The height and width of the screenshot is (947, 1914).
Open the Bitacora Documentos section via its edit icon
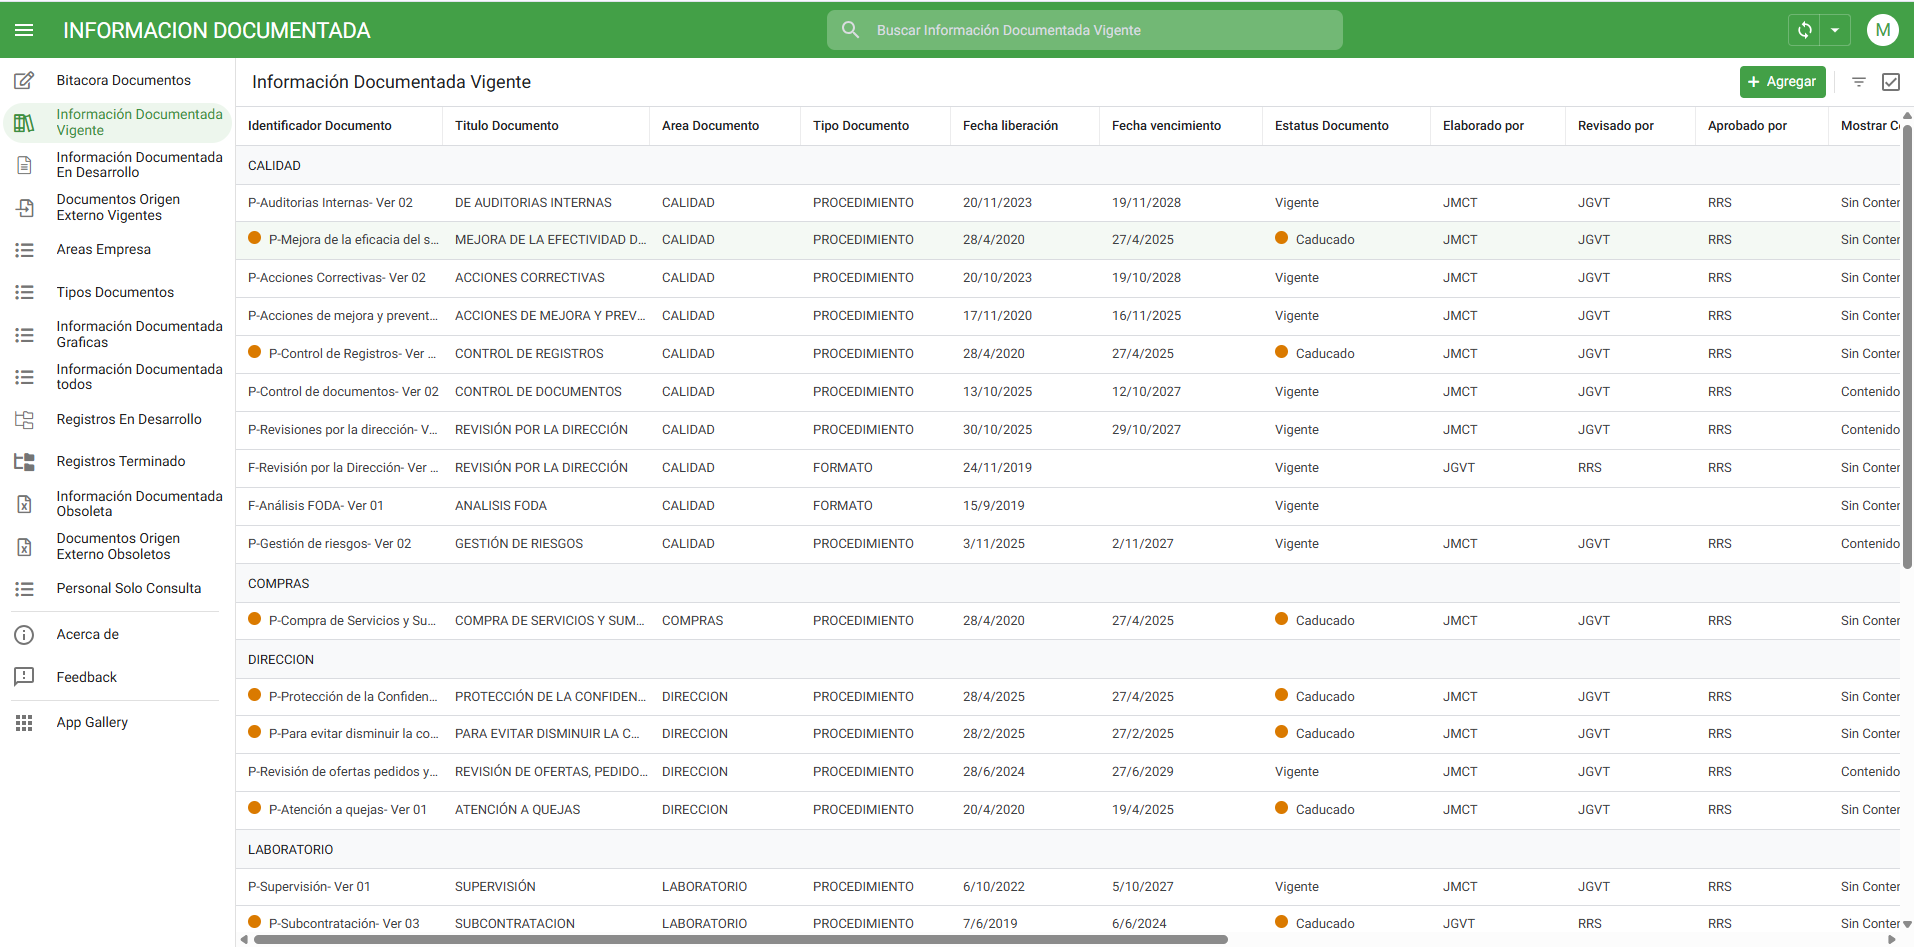point(24,80)
